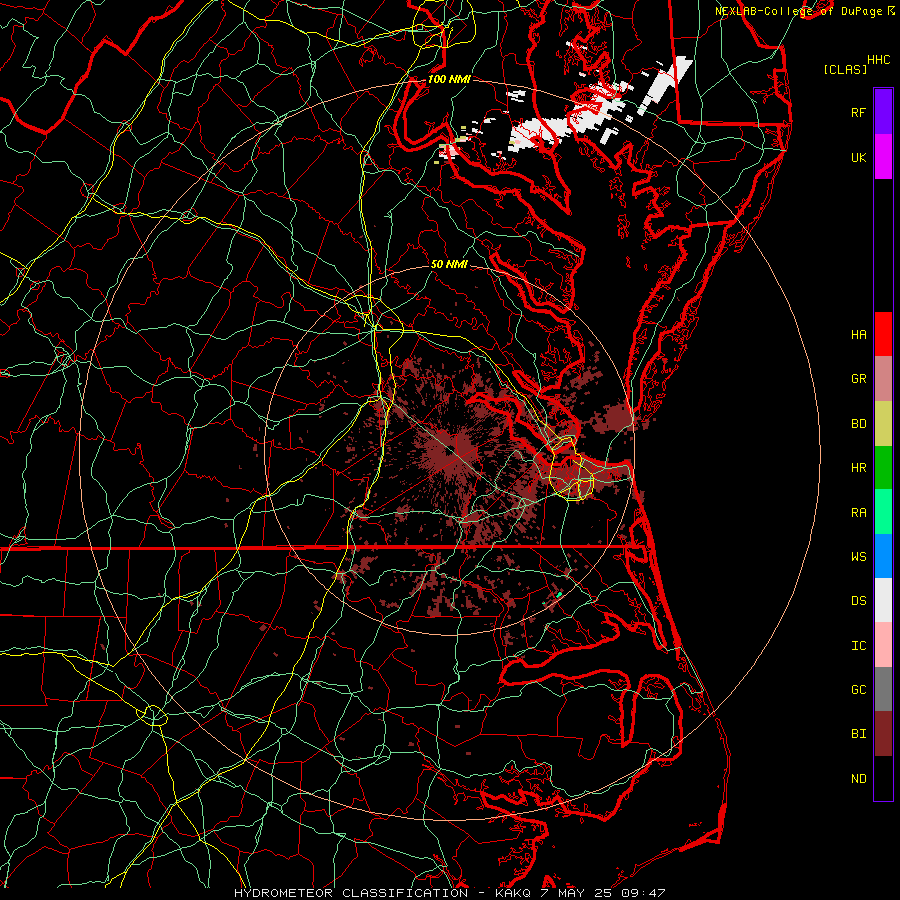900x900 pixels.
Task: Click the DS white legend color swatch
Action: pyautogui.click(x=883, y=600)
